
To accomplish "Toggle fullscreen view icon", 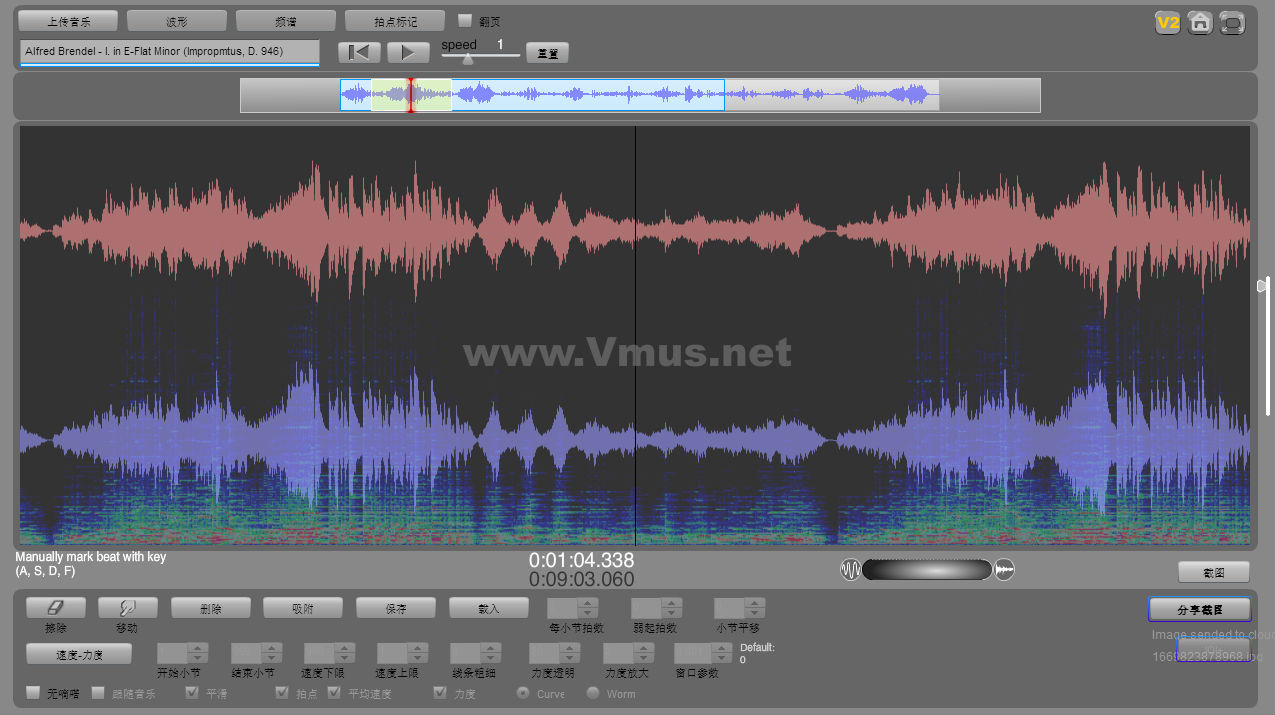I will [x=1232, y=23].
